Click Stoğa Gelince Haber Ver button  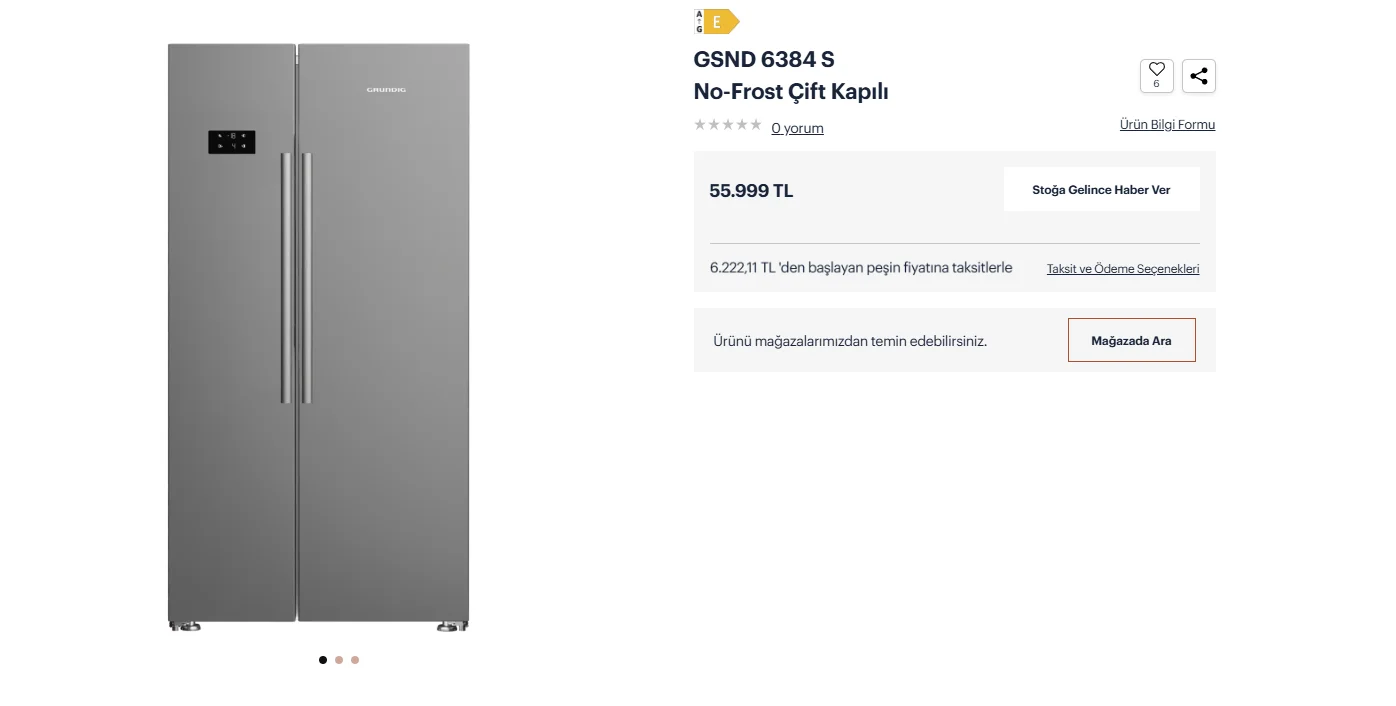coord(1101,190)
